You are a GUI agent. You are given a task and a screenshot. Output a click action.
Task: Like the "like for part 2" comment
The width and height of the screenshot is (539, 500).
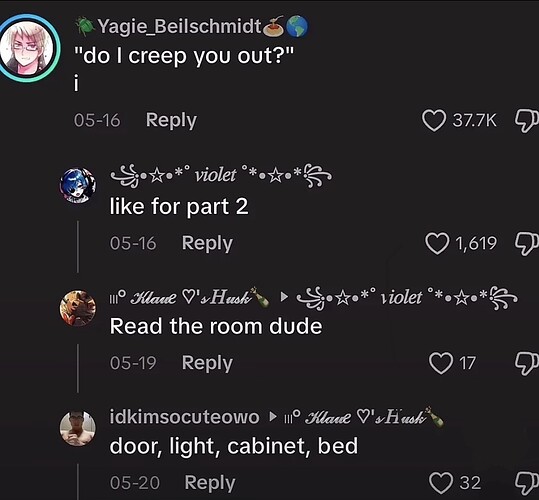[x=437, y=243]
